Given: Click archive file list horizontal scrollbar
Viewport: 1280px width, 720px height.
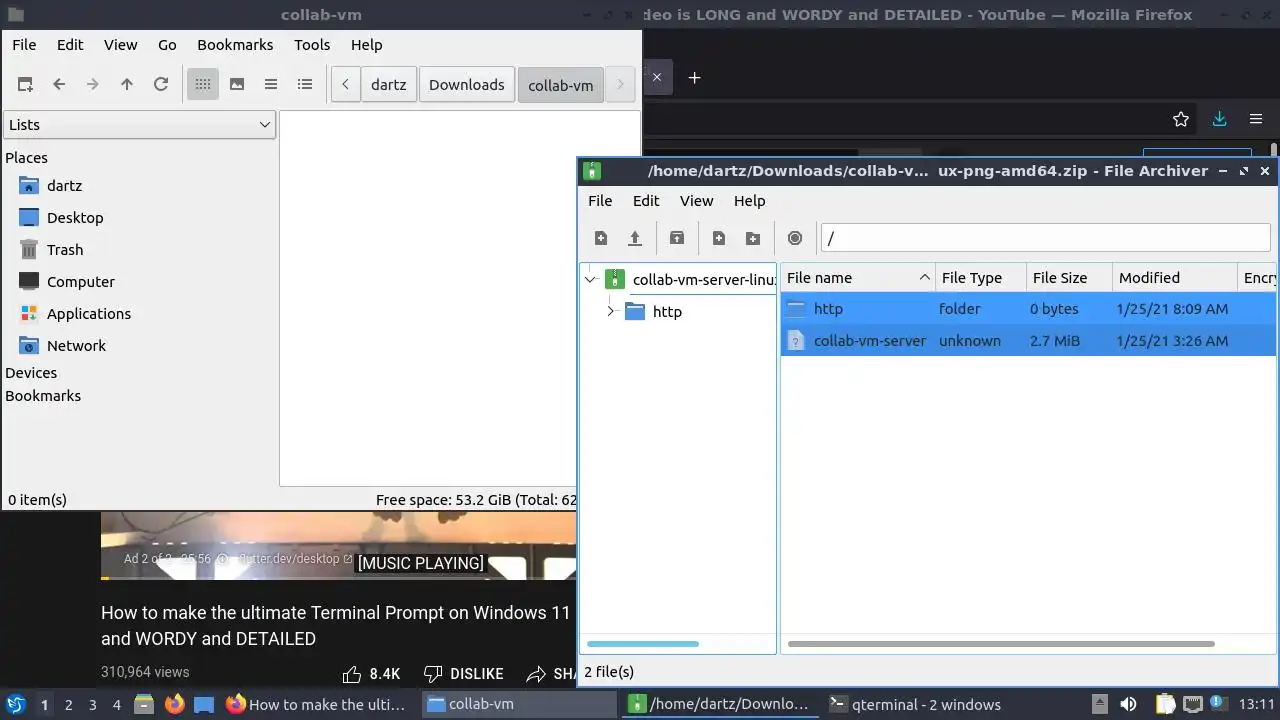Looking at the screenshot, I should coord(1001,644).
